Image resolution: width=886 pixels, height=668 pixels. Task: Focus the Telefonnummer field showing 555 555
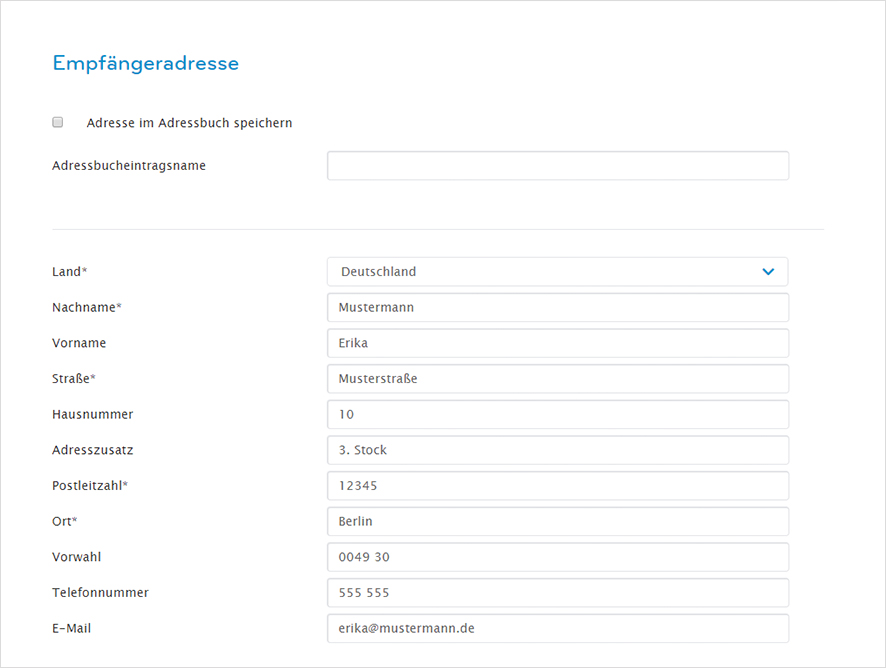[557, 593]
